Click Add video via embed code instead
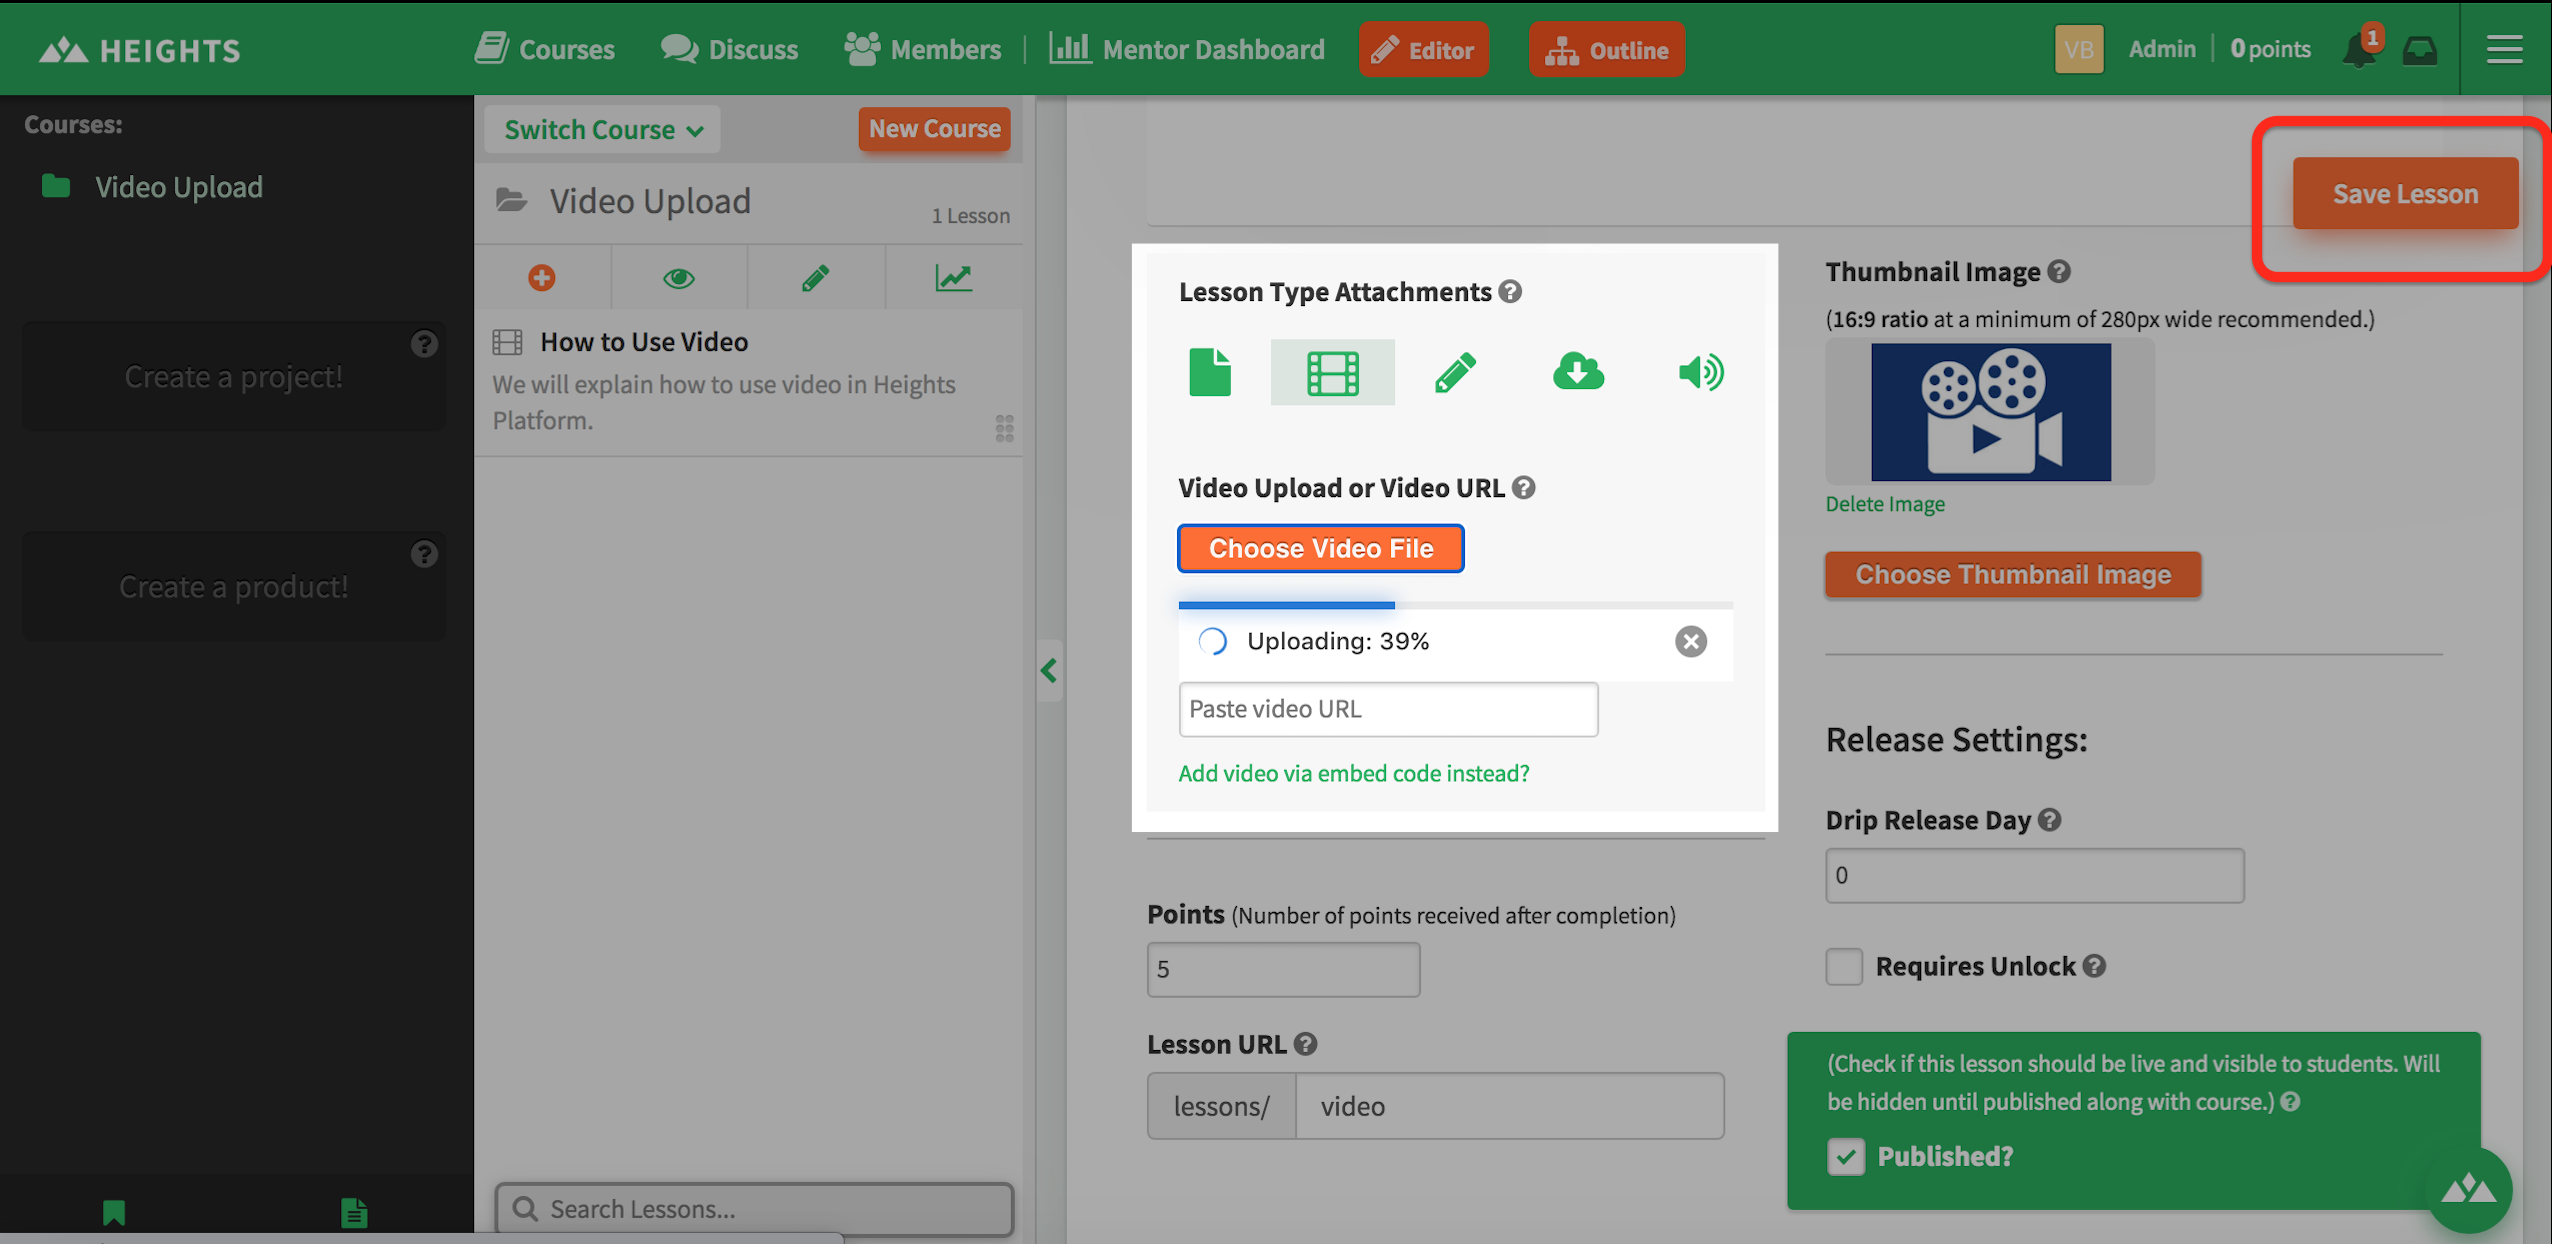 coord(1354,773)
